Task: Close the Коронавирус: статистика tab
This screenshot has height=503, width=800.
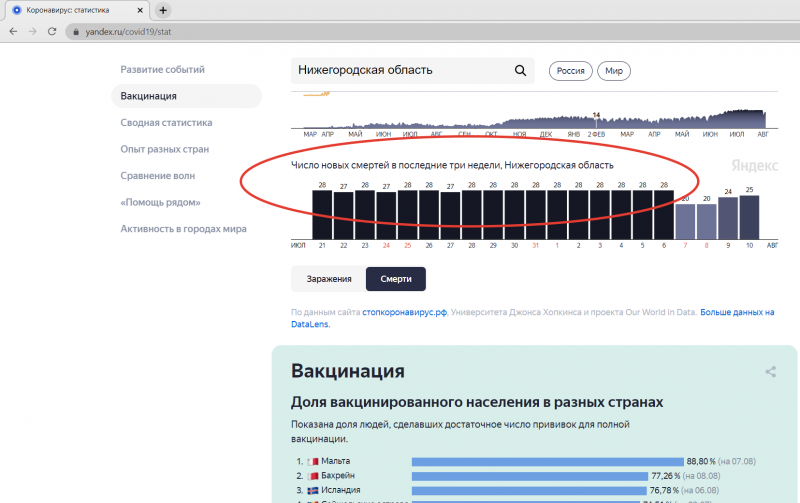Action: click(140, 10)
